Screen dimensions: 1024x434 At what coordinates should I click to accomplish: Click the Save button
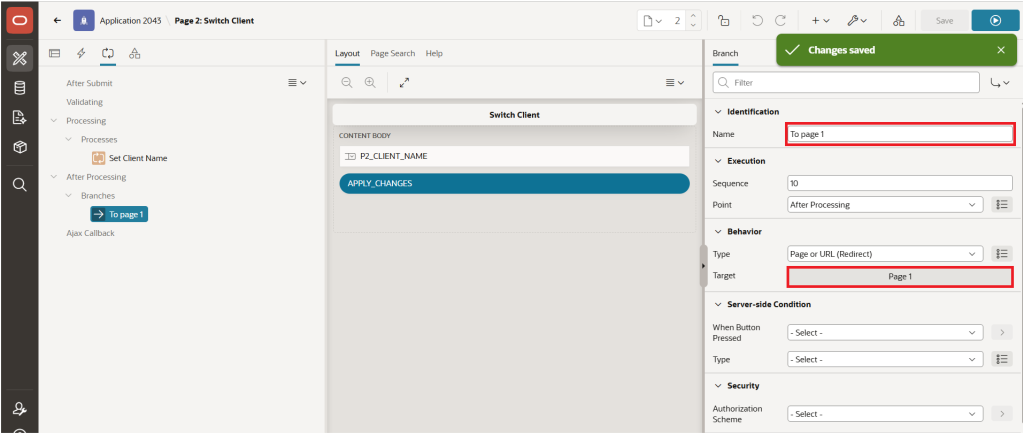(x=944, y=21)
